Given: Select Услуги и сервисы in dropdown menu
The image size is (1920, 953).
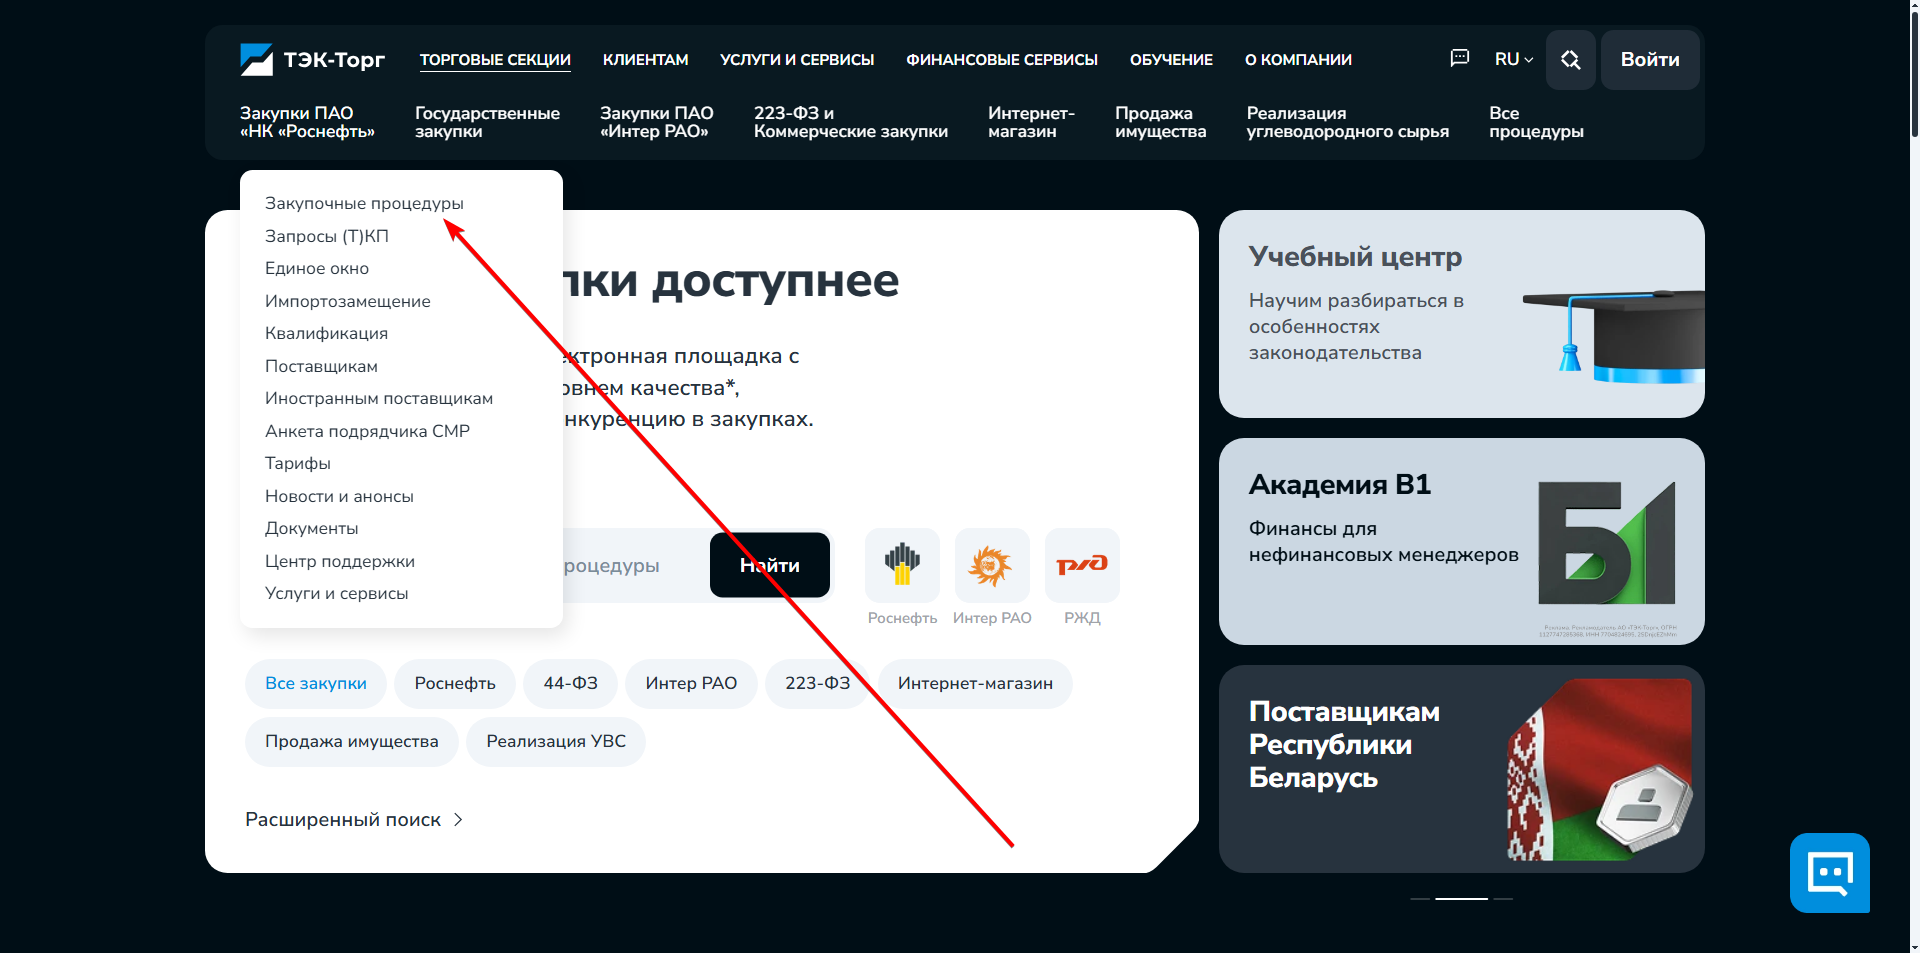Looking at the screenshot, I should click(x=336, y=593).
